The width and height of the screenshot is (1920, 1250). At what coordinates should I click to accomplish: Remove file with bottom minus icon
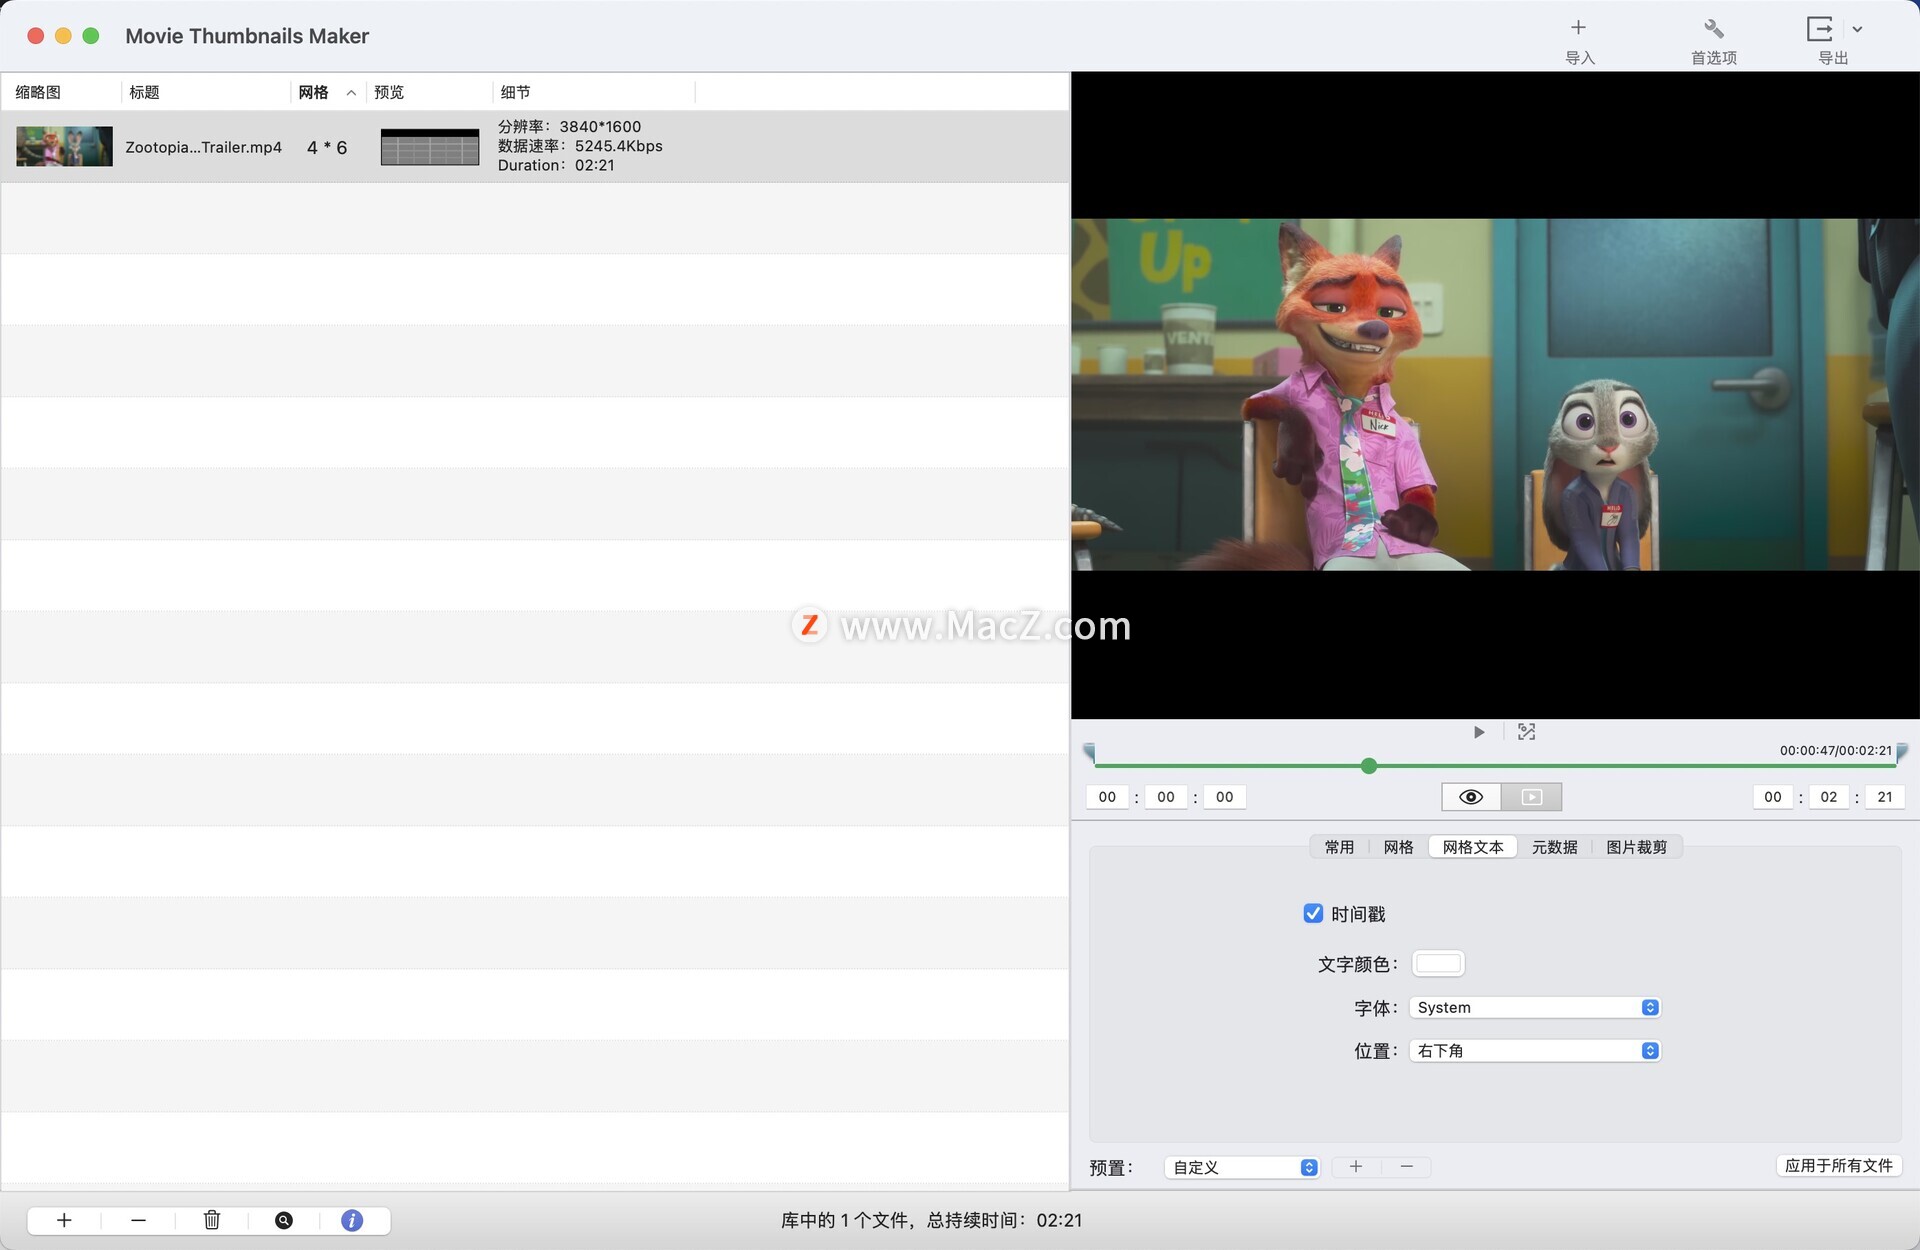(x=138, y=1220)
